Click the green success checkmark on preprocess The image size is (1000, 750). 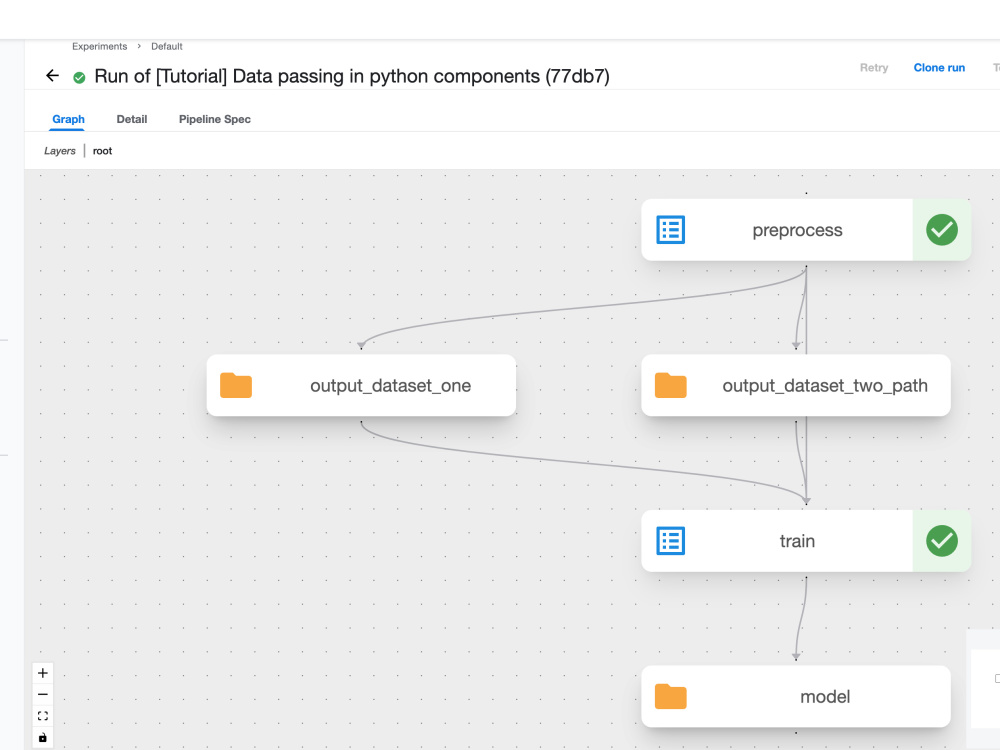coord(941,229)
